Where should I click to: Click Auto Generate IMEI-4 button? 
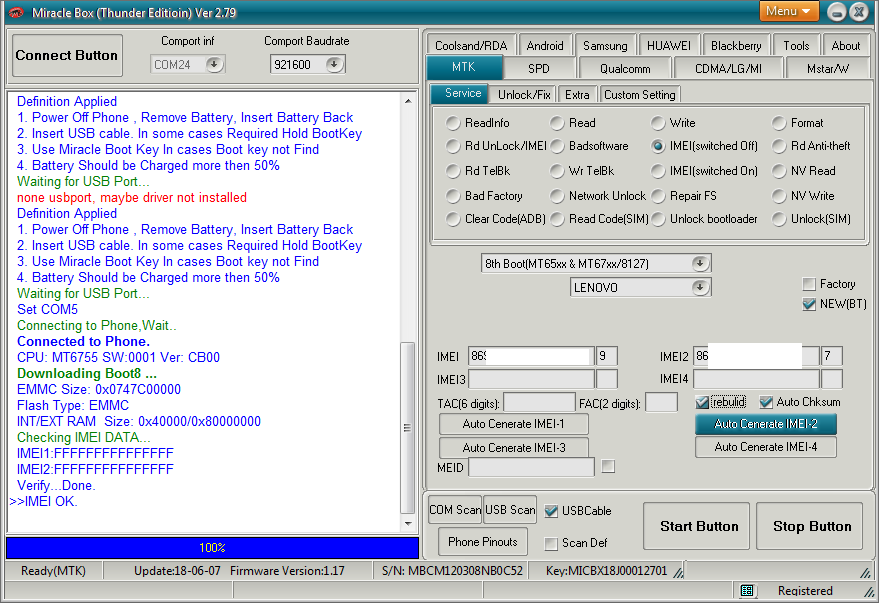click(x=766, y=447)
